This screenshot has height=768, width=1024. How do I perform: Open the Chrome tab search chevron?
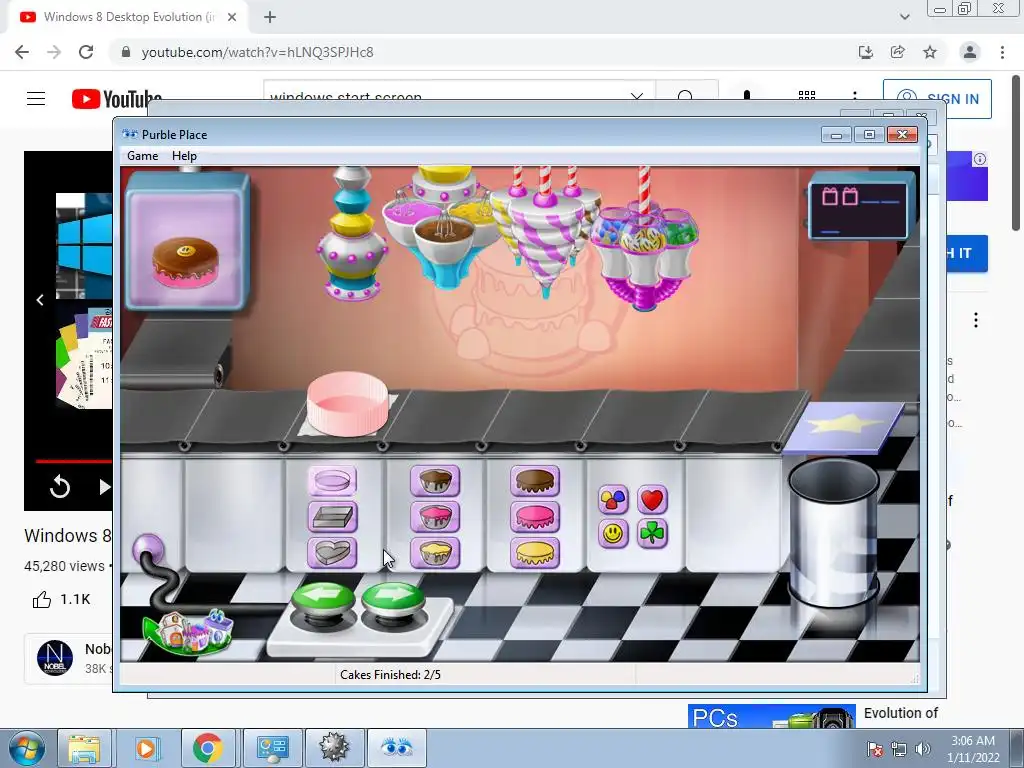(x=904, y=17)
